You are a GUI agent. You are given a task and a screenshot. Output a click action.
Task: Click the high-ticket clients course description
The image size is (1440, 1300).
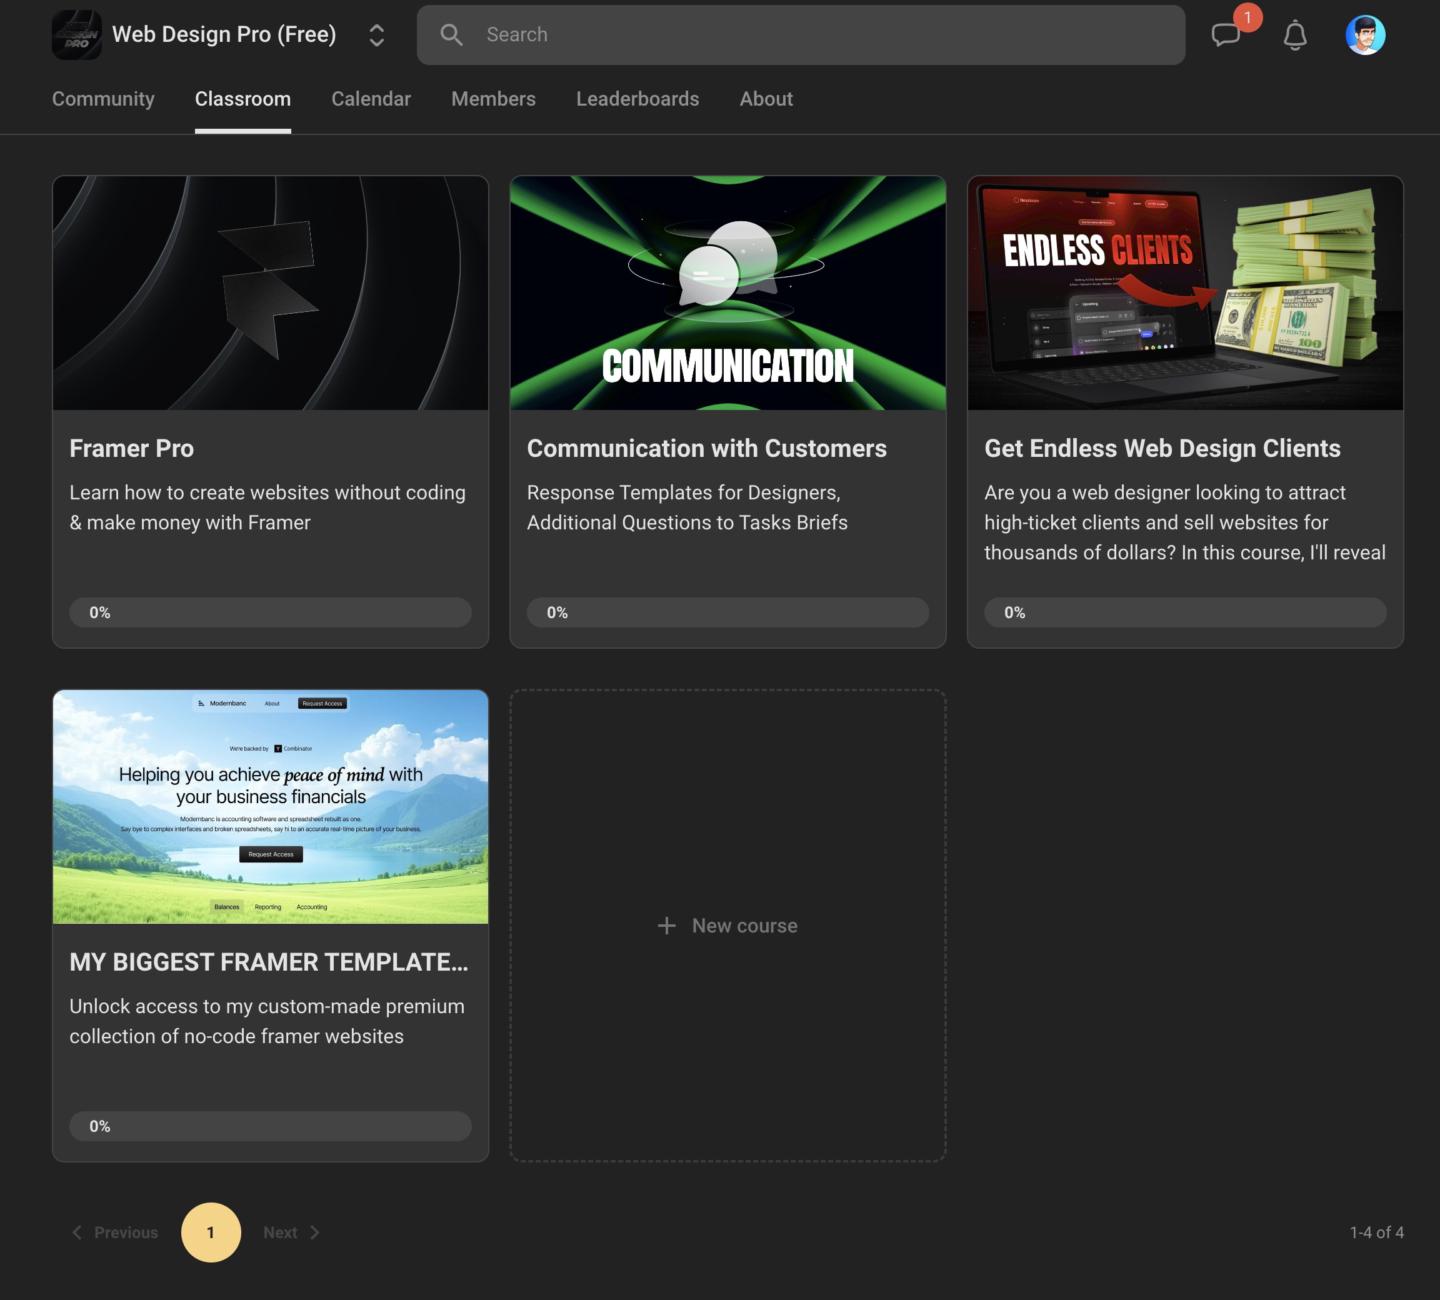coord(1185,523)
